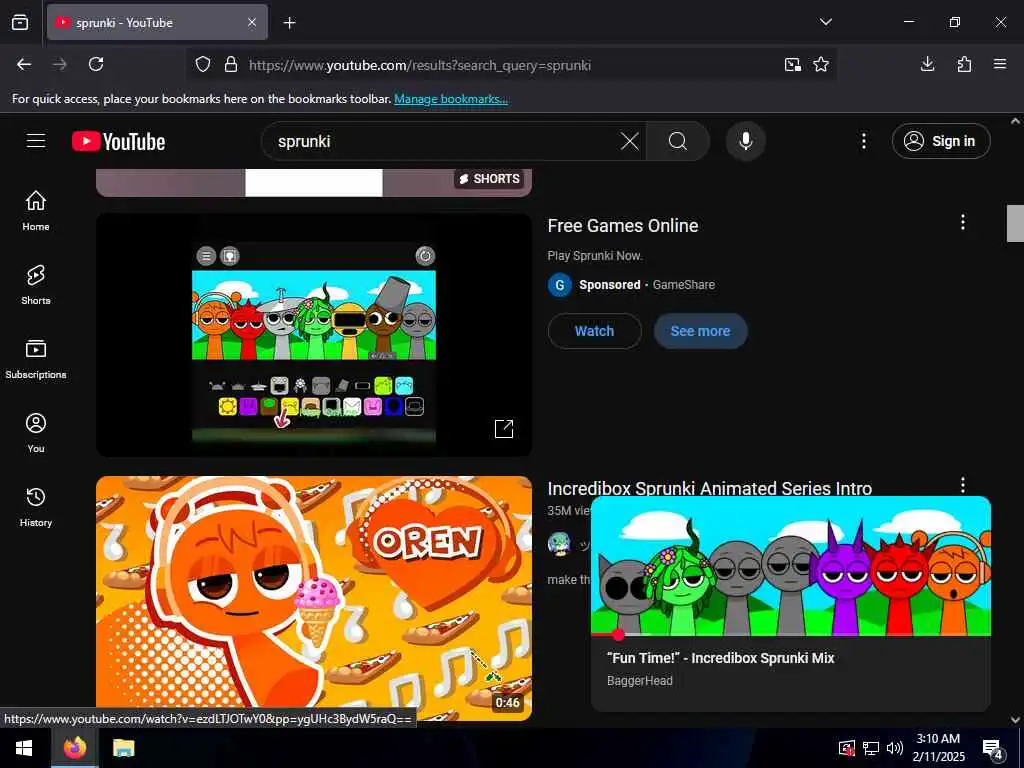Run the search with the magnifier button
This screenshot has width=1024, height=768.
pos(678,141)
